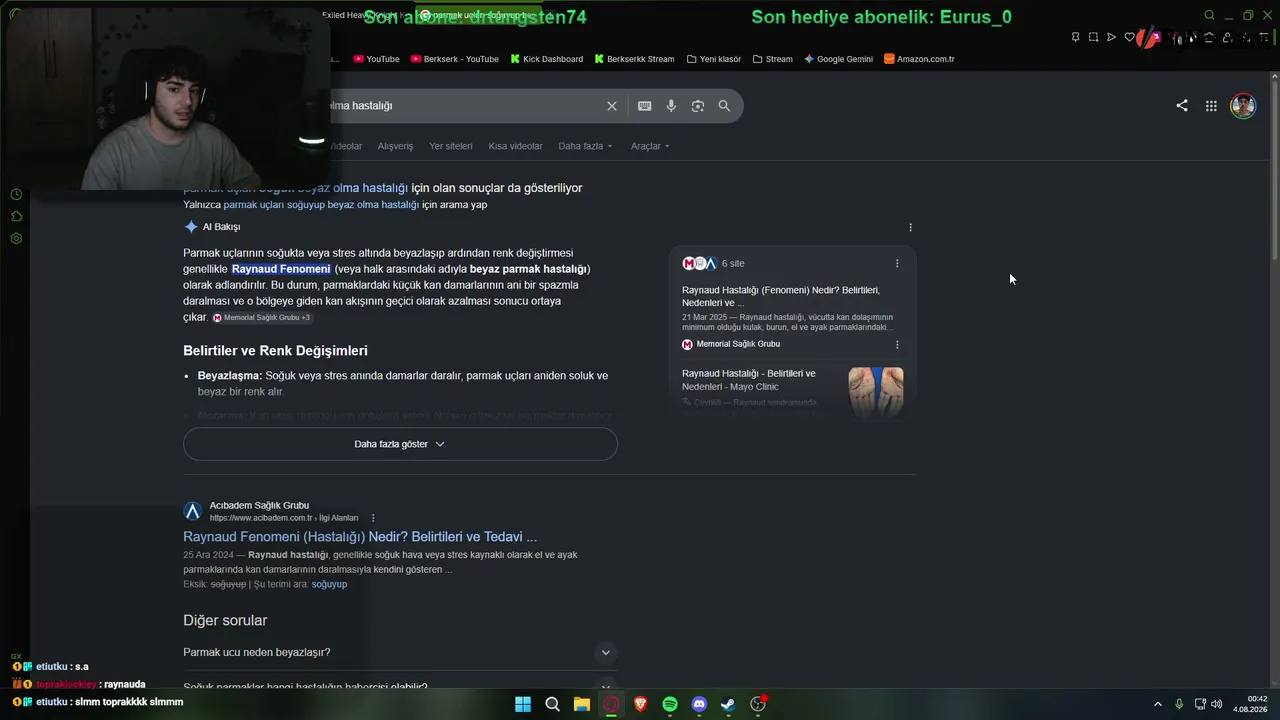Click the Mayo Clinic hands thumbnail image
The height and width of the screenshot is (720, 1280).
[x=876, y=391]
